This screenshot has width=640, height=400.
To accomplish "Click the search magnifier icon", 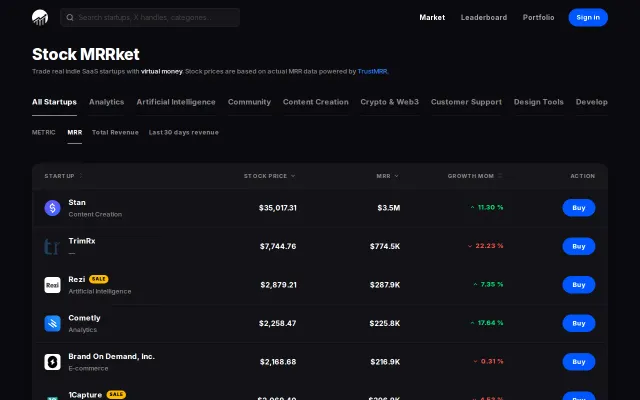I will (x=70, y=18).
